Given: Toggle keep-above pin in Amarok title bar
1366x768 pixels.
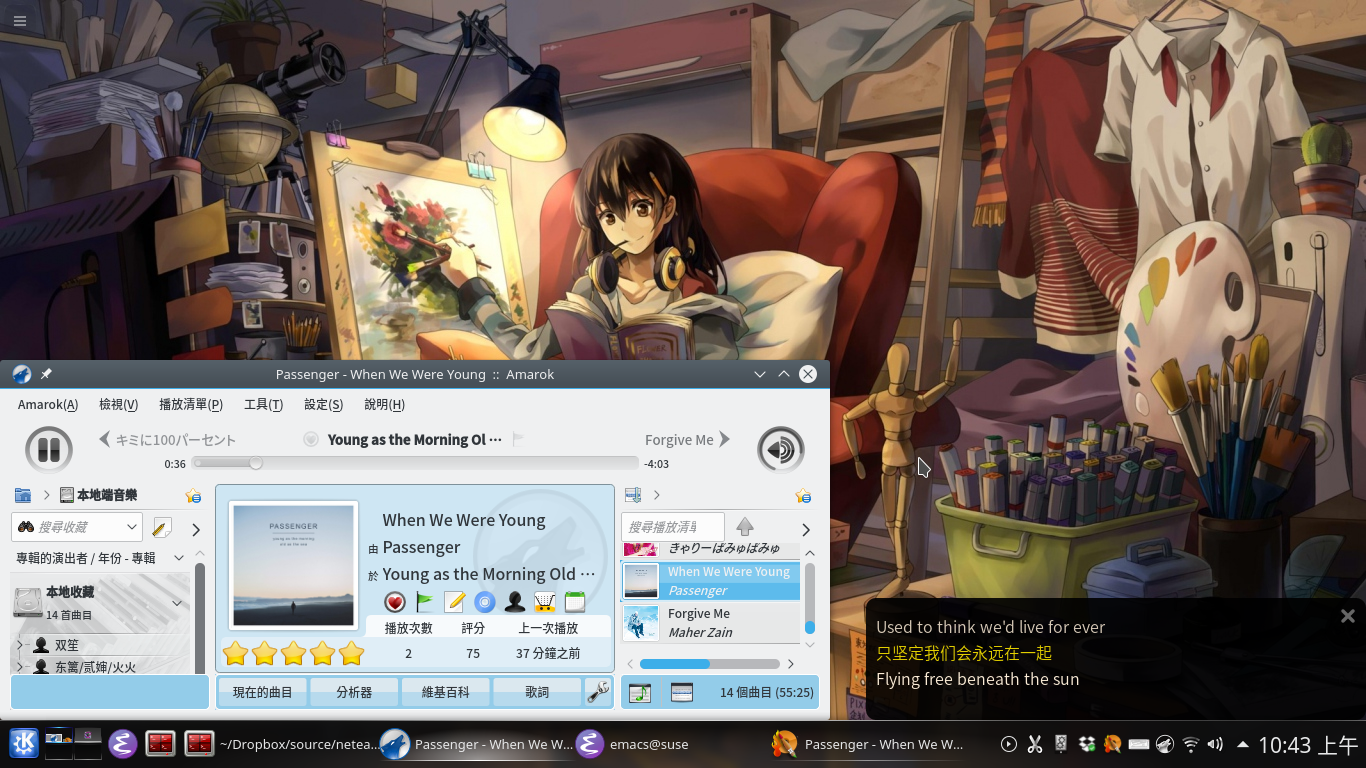Looking at the screenshot, I should click(46, 374).
